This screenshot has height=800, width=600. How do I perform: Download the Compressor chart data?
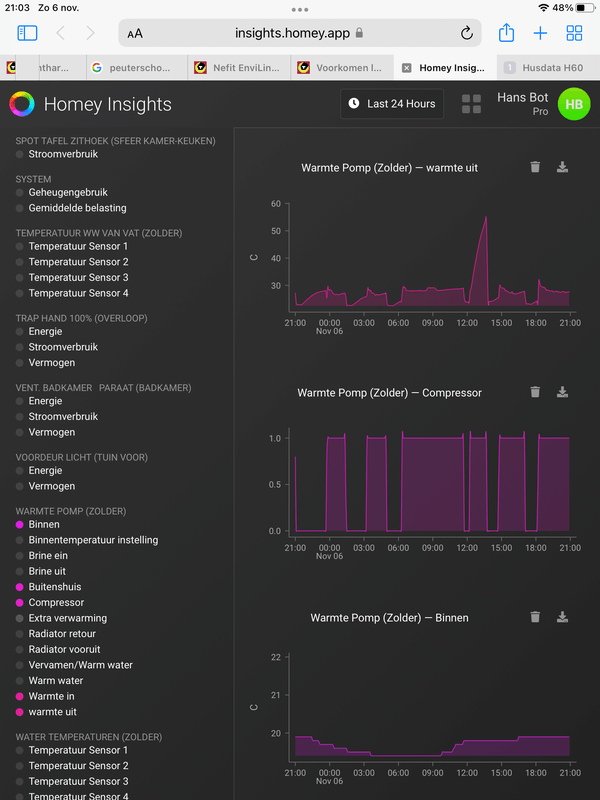click(x=562, y=393)
